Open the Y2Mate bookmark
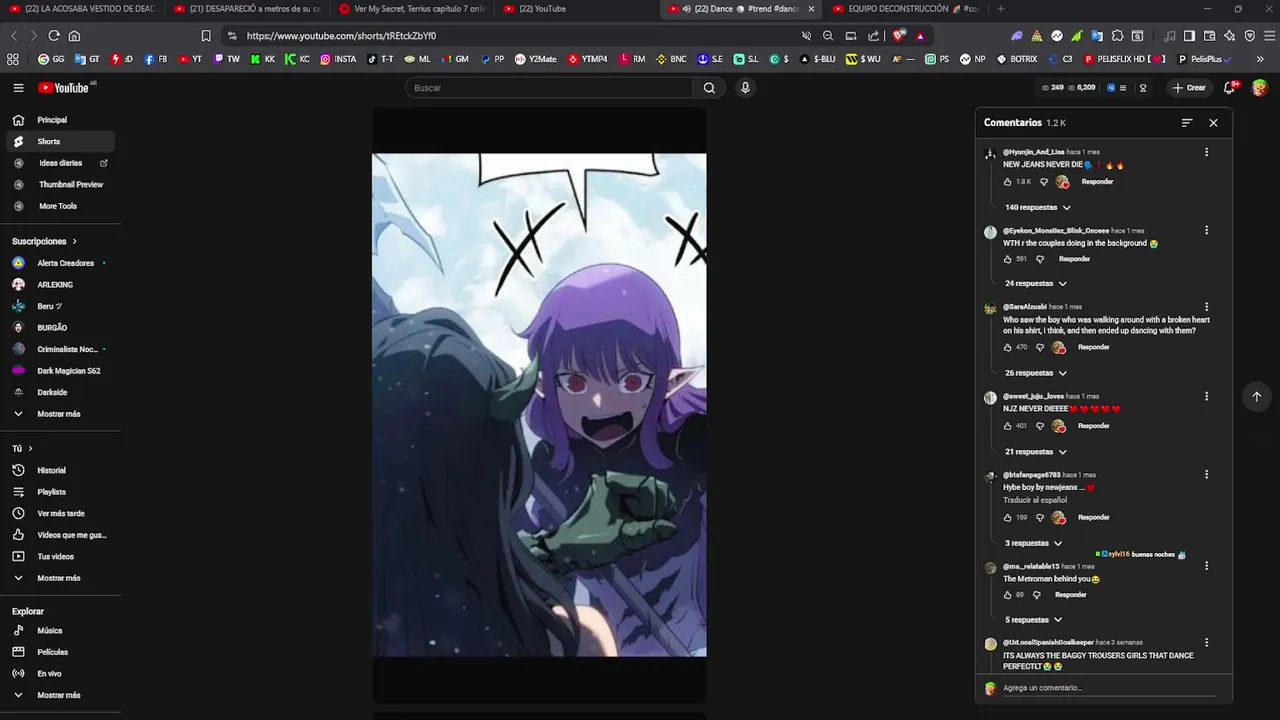This screenshot has width=1280, height=720. pos(535,59)
